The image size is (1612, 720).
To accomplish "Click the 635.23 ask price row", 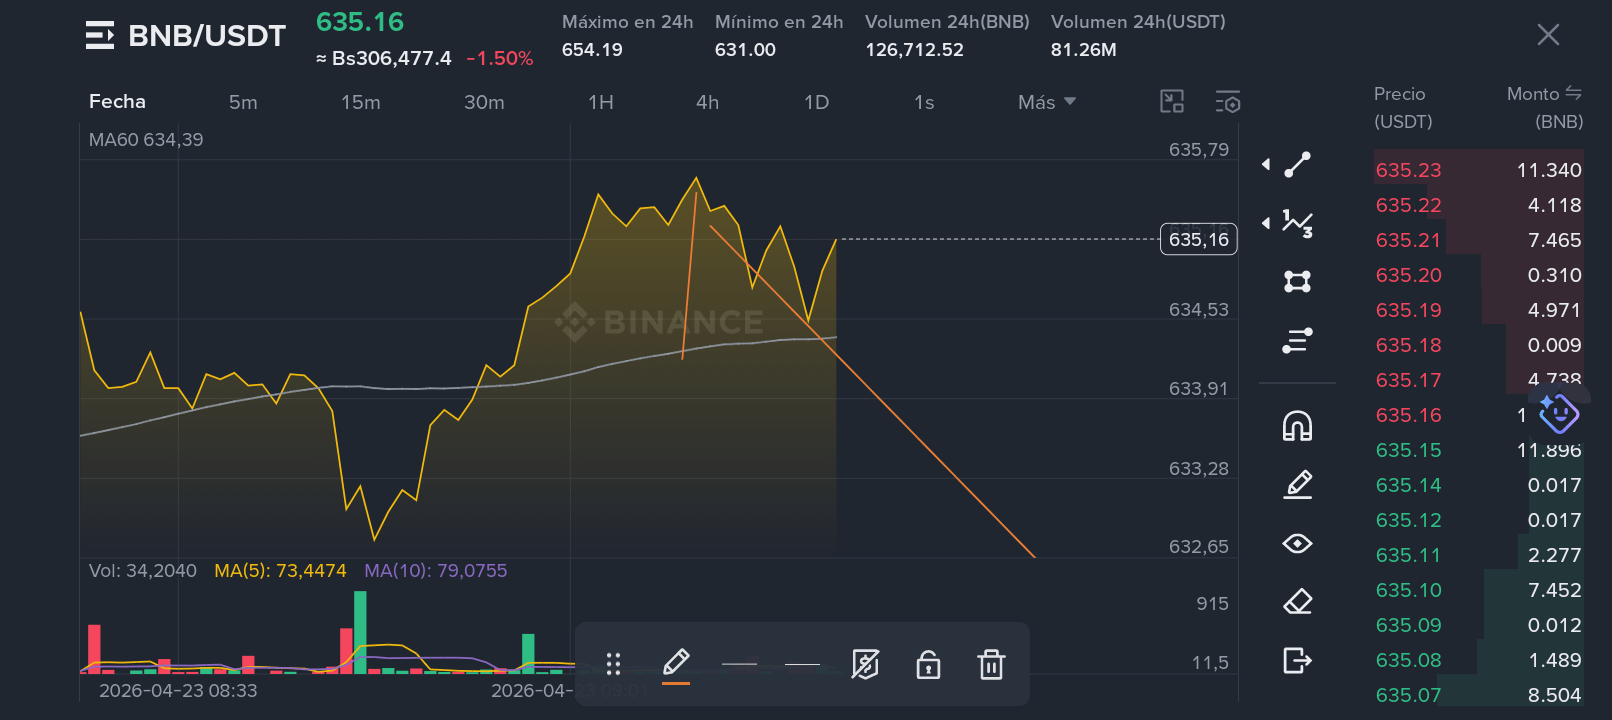I will click(1478, 170).
